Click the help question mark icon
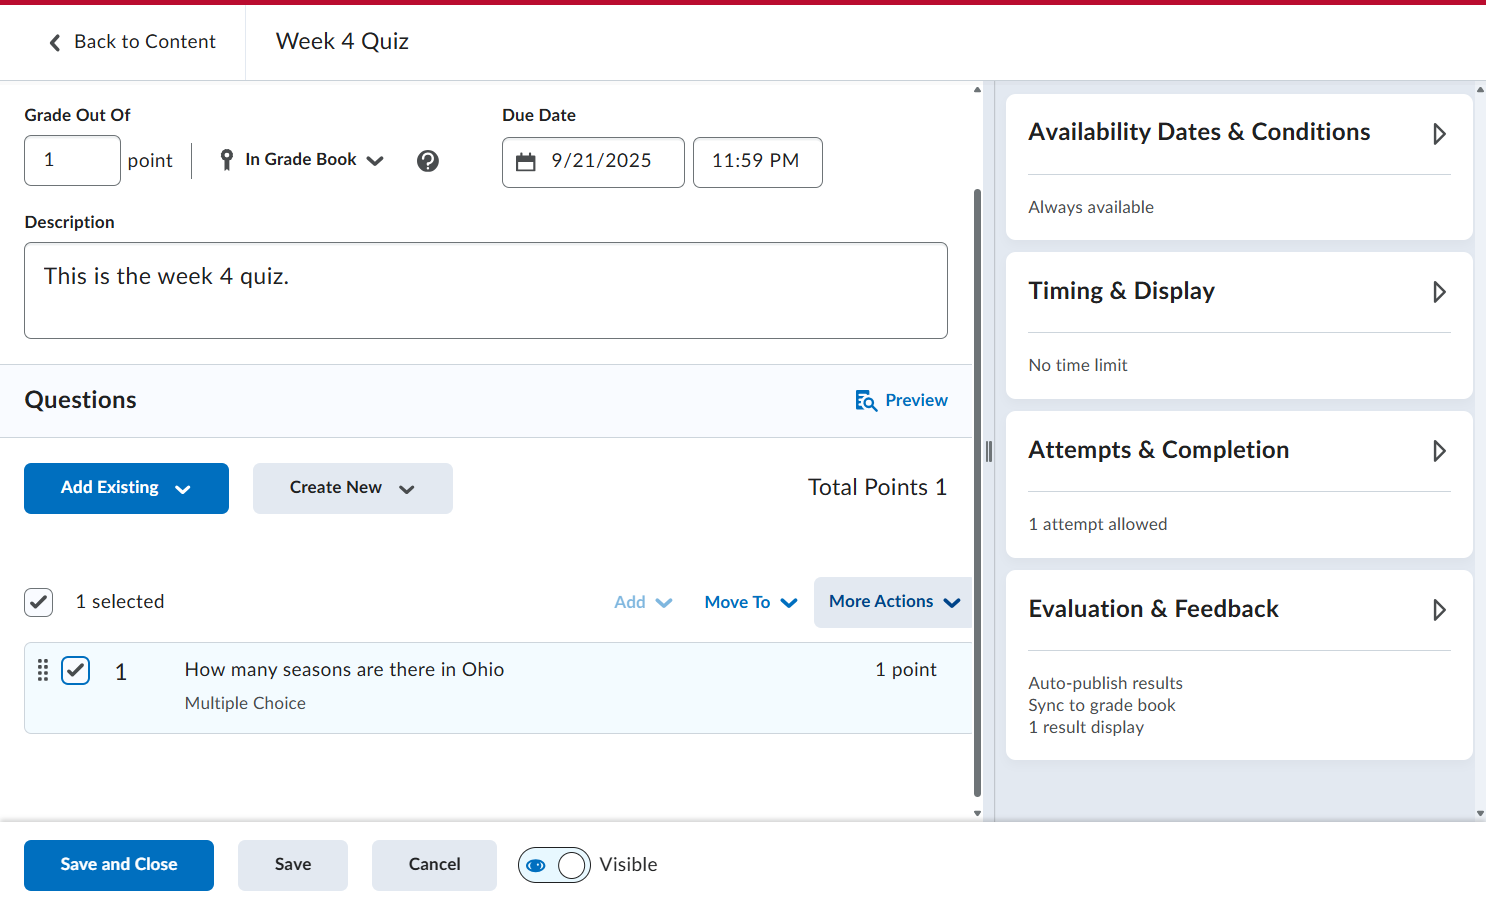Image resolution: width=1486 pixels, height=909 pixels. pos(428,161)
